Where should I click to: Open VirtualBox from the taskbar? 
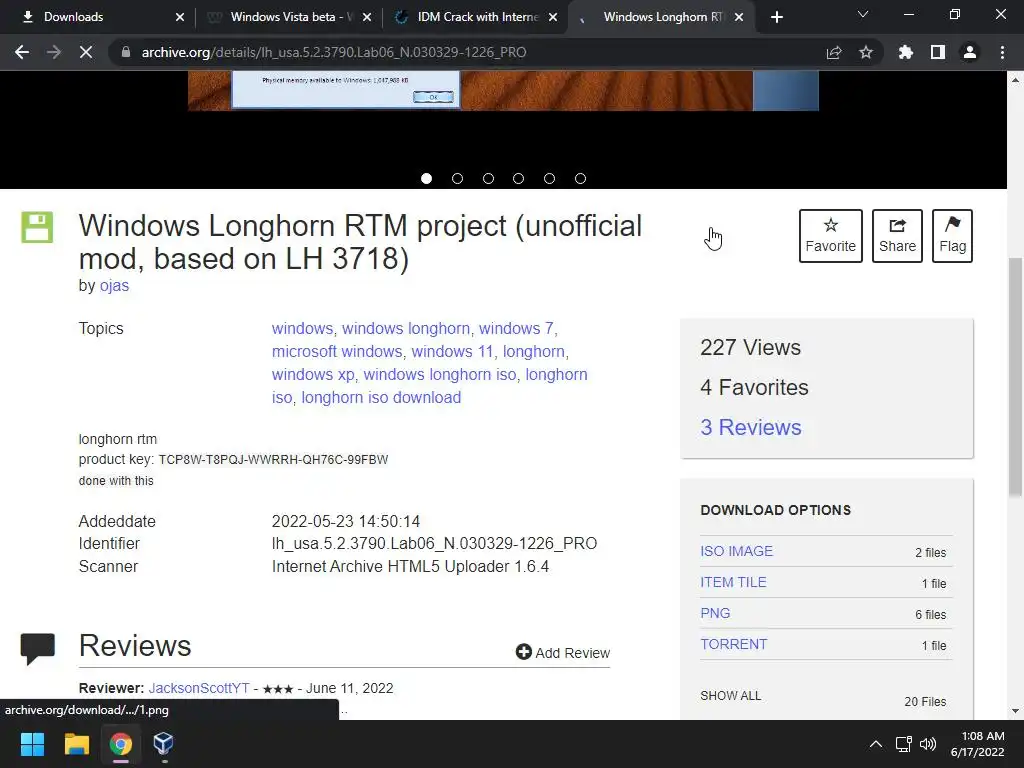pos(163,744)
